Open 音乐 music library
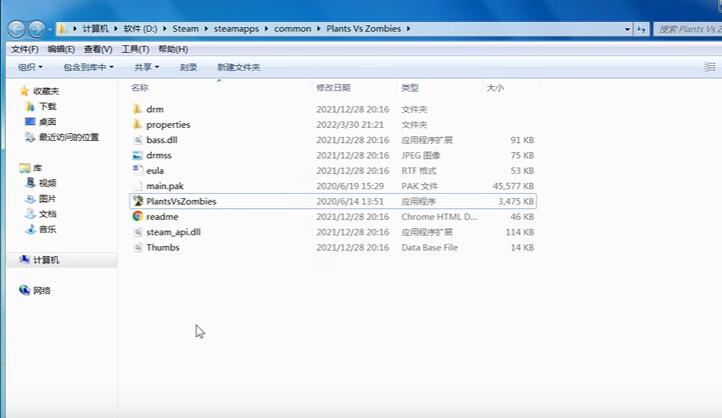Viewport: 722px width, 418px height. 41,229
